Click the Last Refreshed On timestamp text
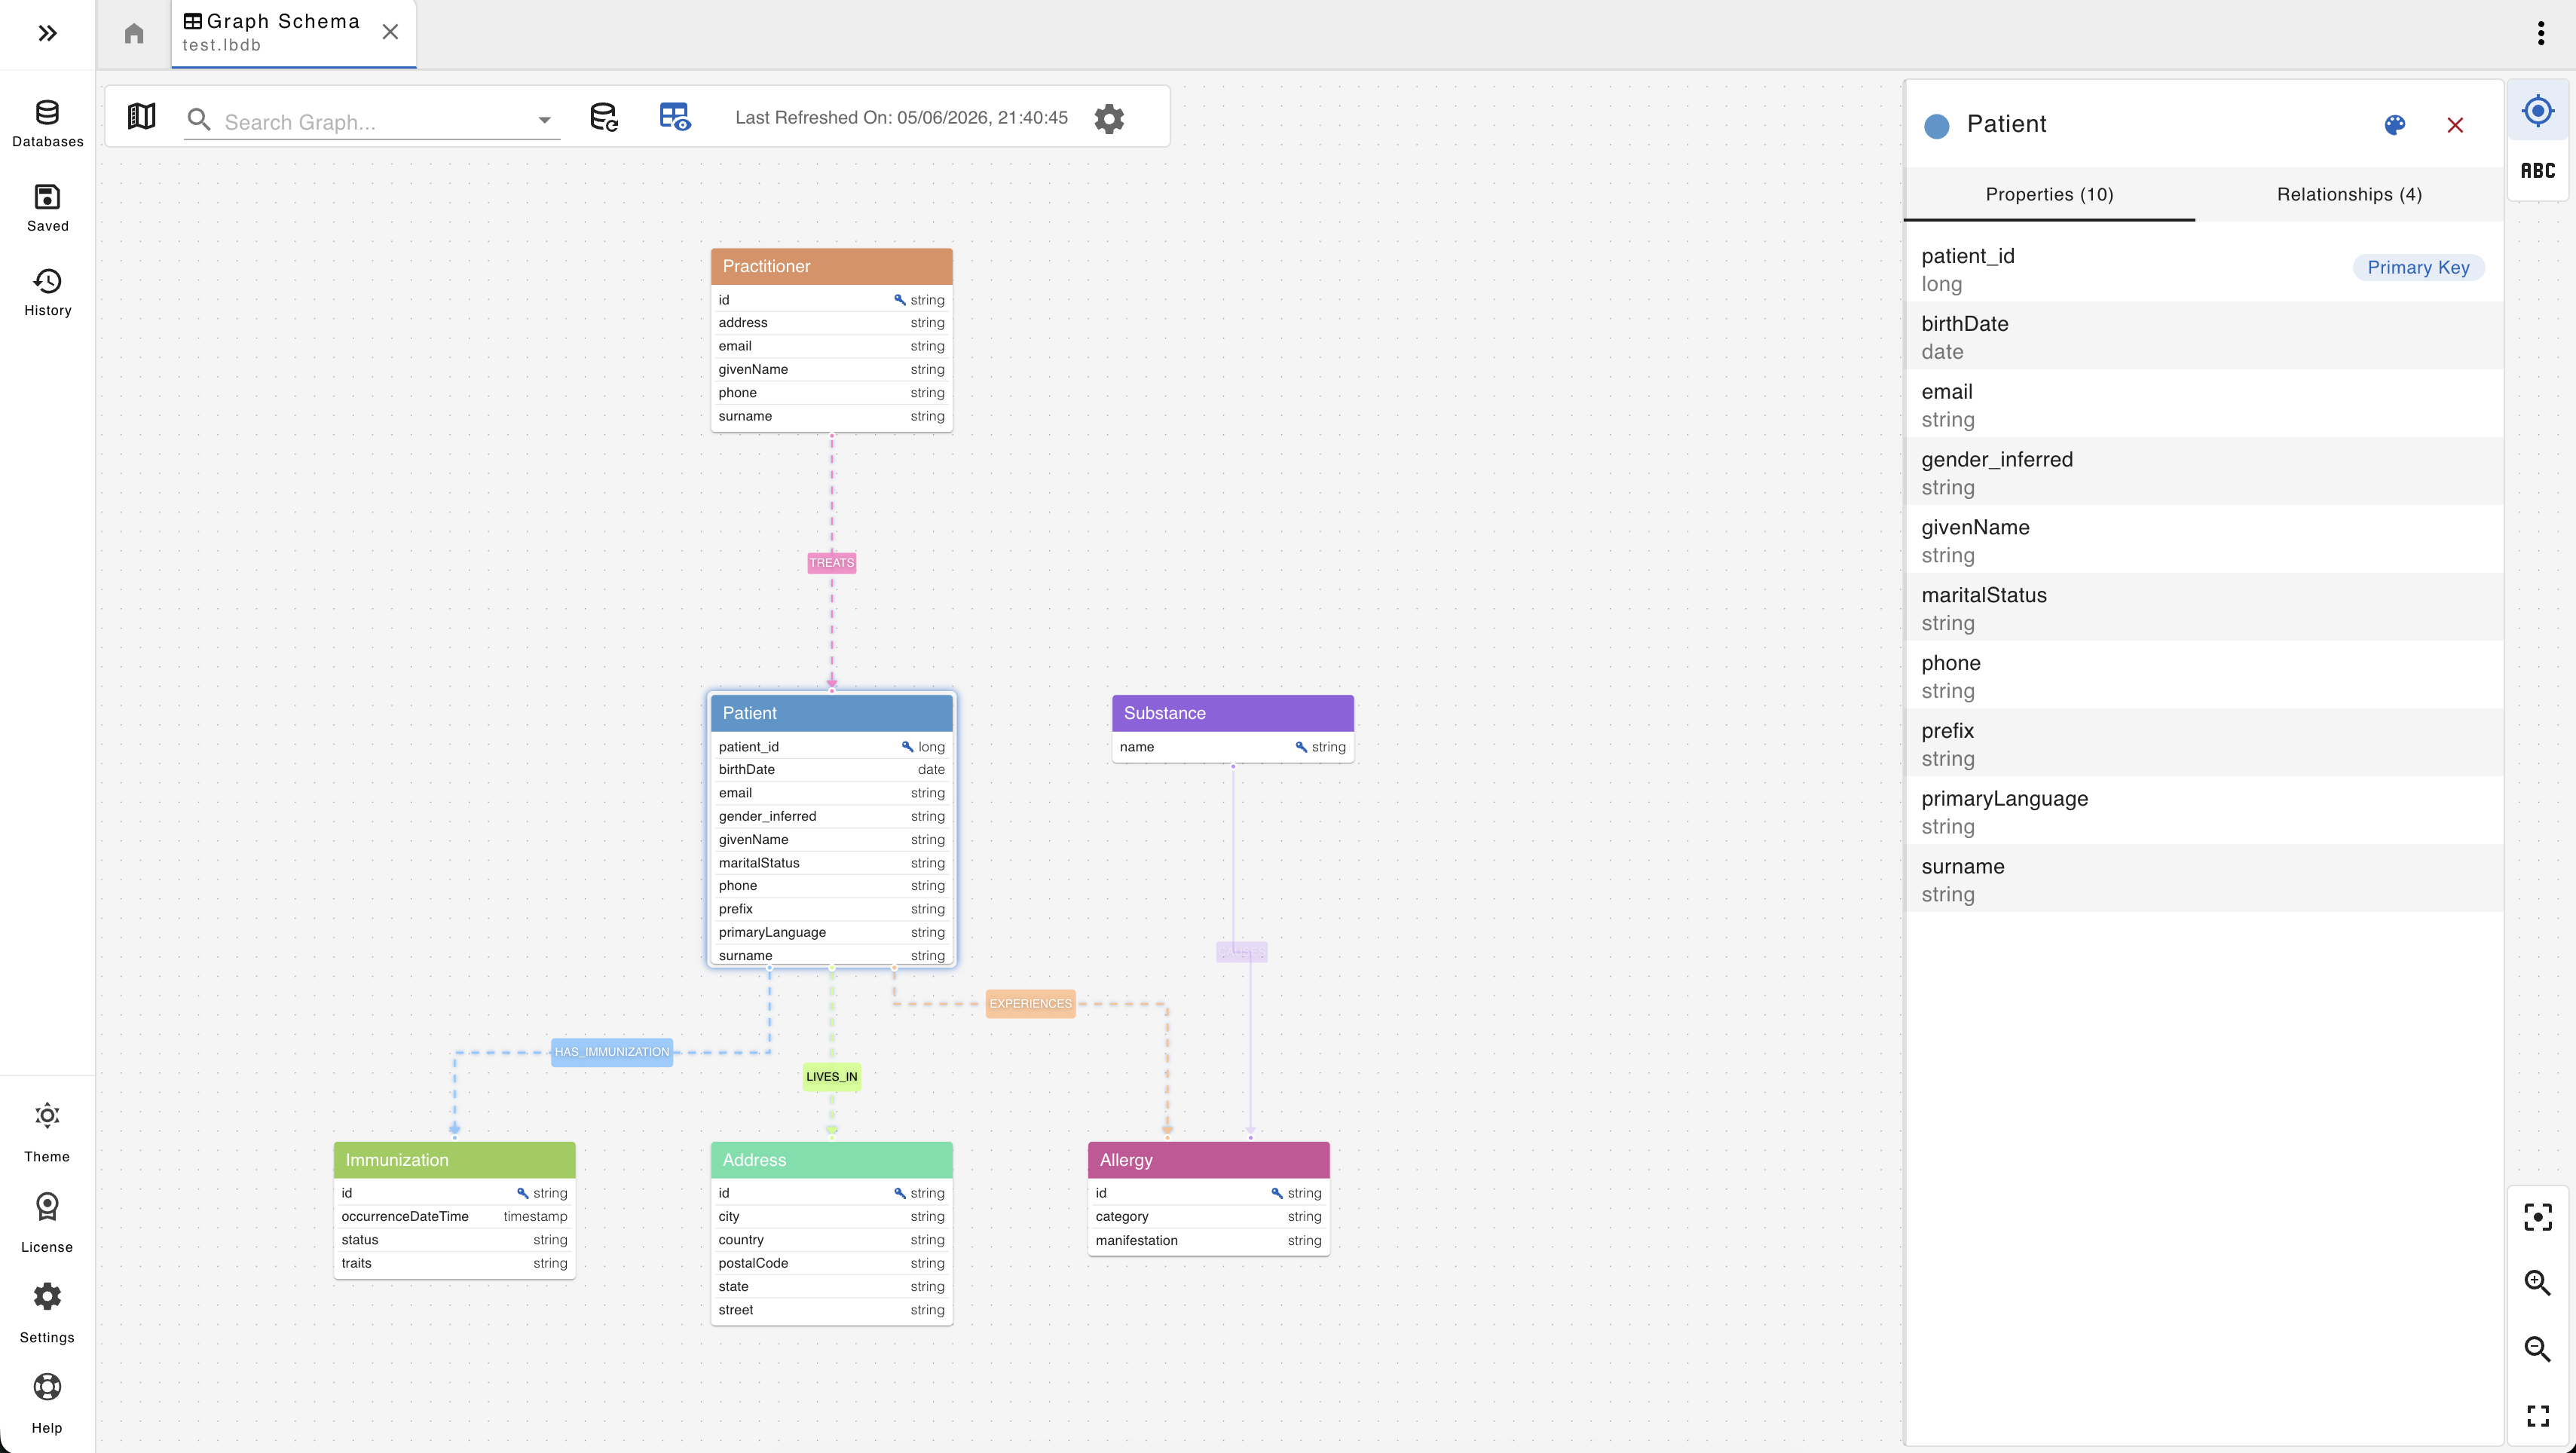Screen dimensions: 2576x1453 tap(901, 118)
